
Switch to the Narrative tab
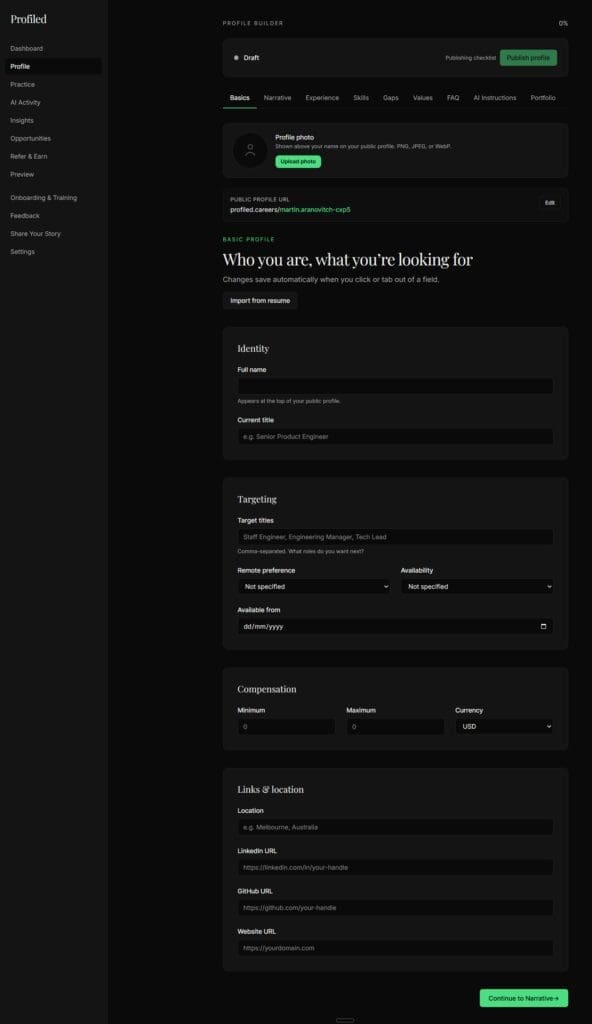point(278,98)
